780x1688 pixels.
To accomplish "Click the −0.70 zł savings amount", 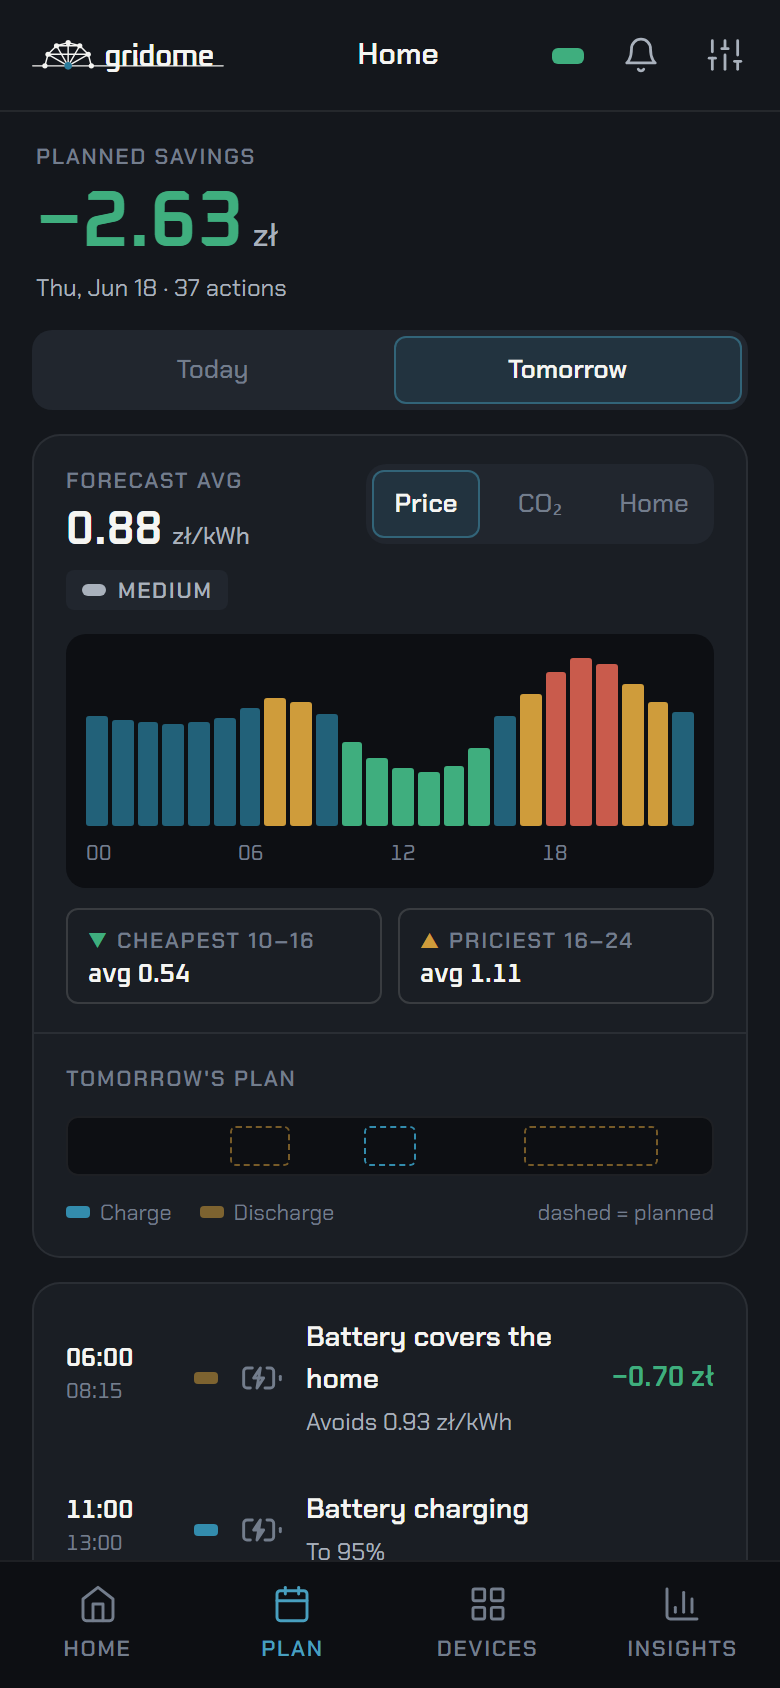I will 663,1377.
